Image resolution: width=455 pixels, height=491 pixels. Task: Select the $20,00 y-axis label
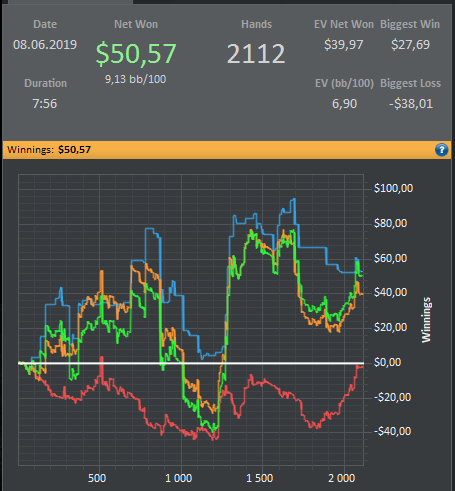[390, 328]
